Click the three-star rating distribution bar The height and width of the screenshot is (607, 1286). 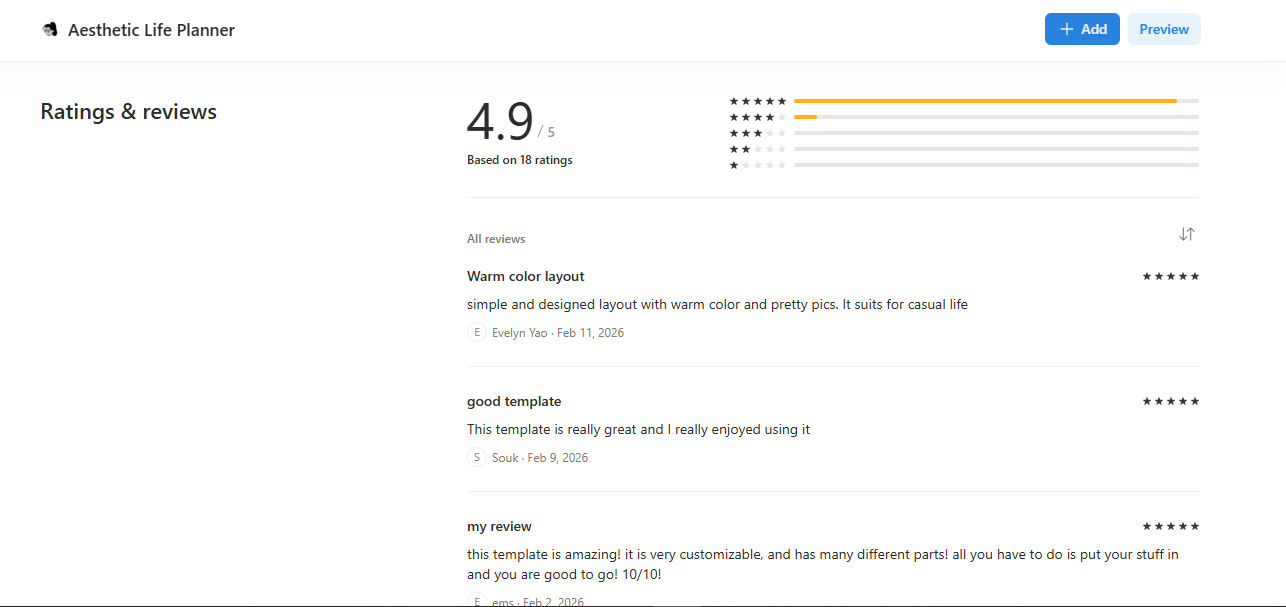(995, 133)
